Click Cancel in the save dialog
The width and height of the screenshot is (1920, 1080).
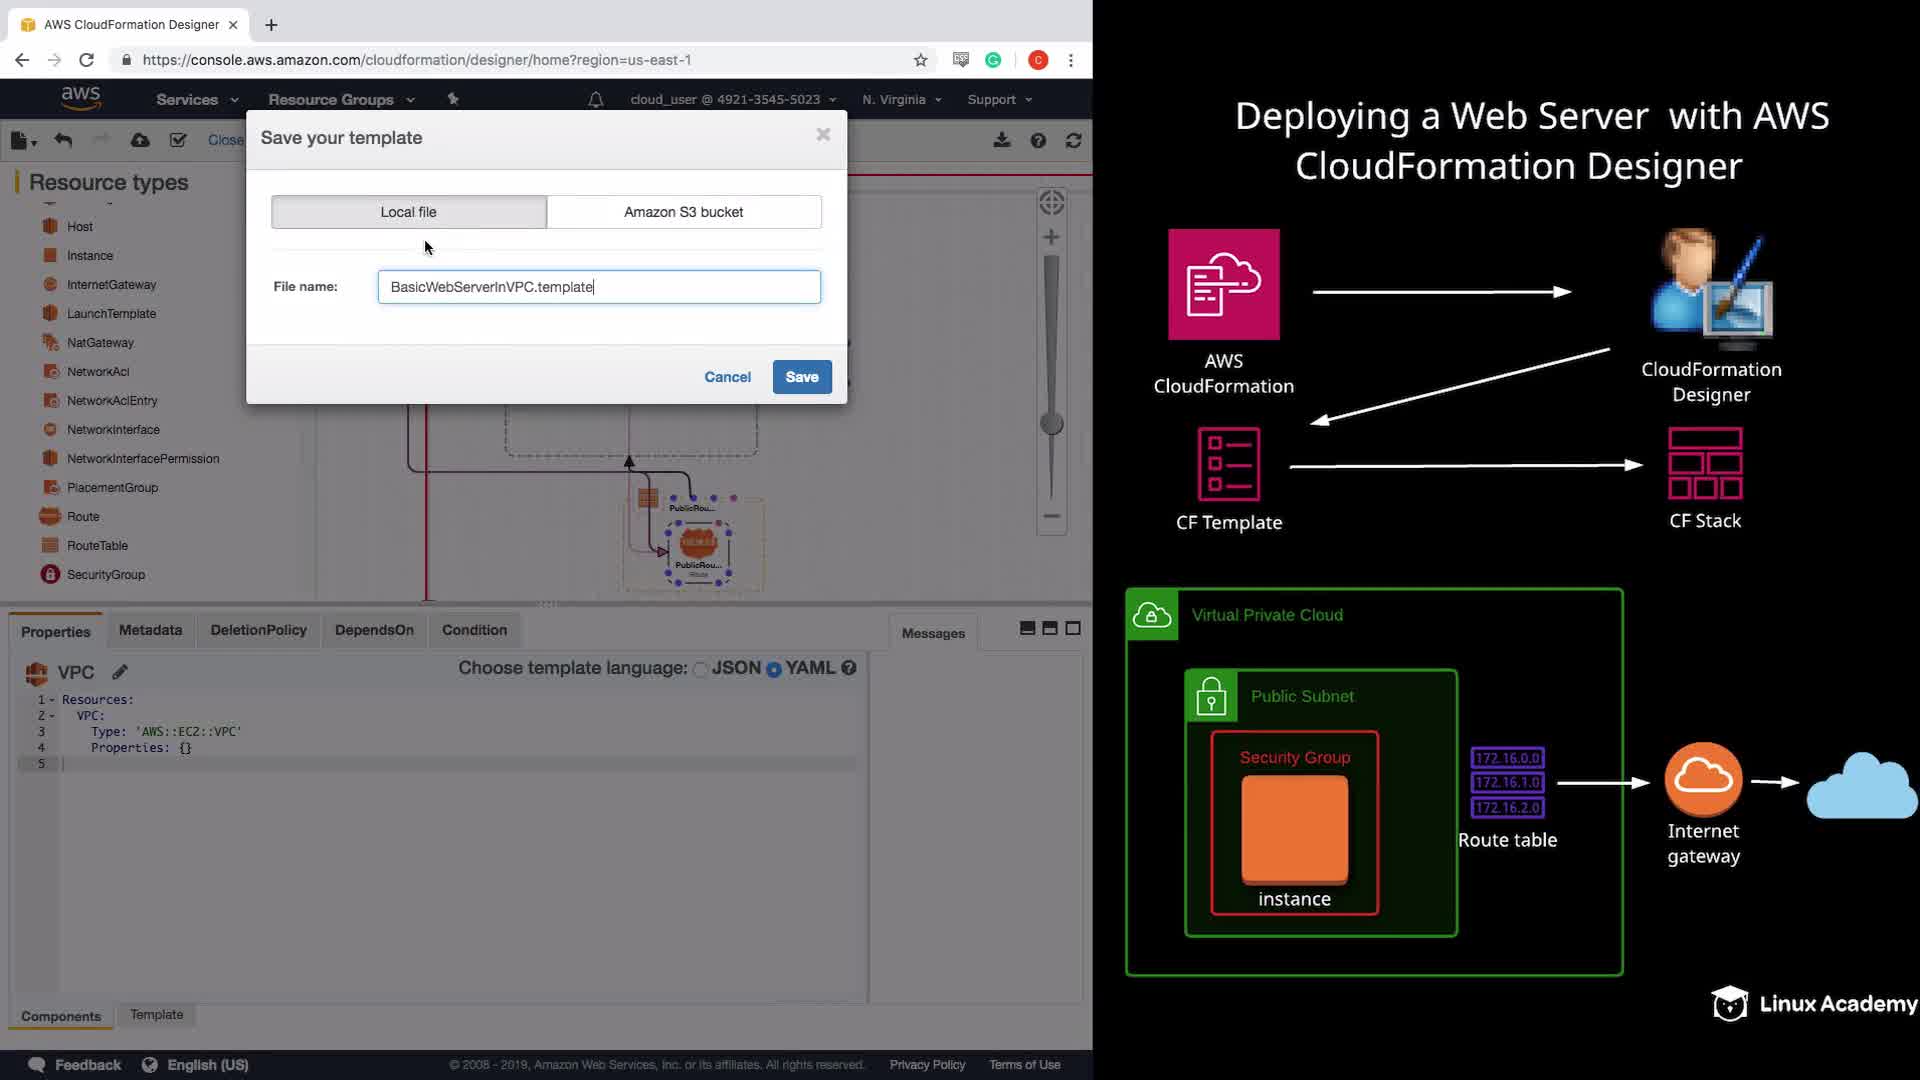(x=727, y=377)
